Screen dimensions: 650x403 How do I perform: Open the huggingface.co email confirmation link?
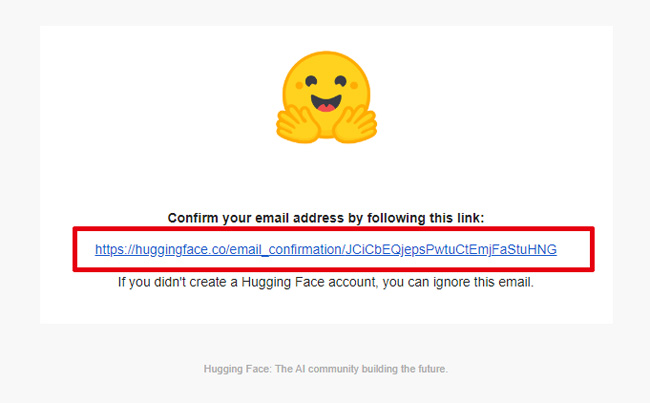(326, 249)
